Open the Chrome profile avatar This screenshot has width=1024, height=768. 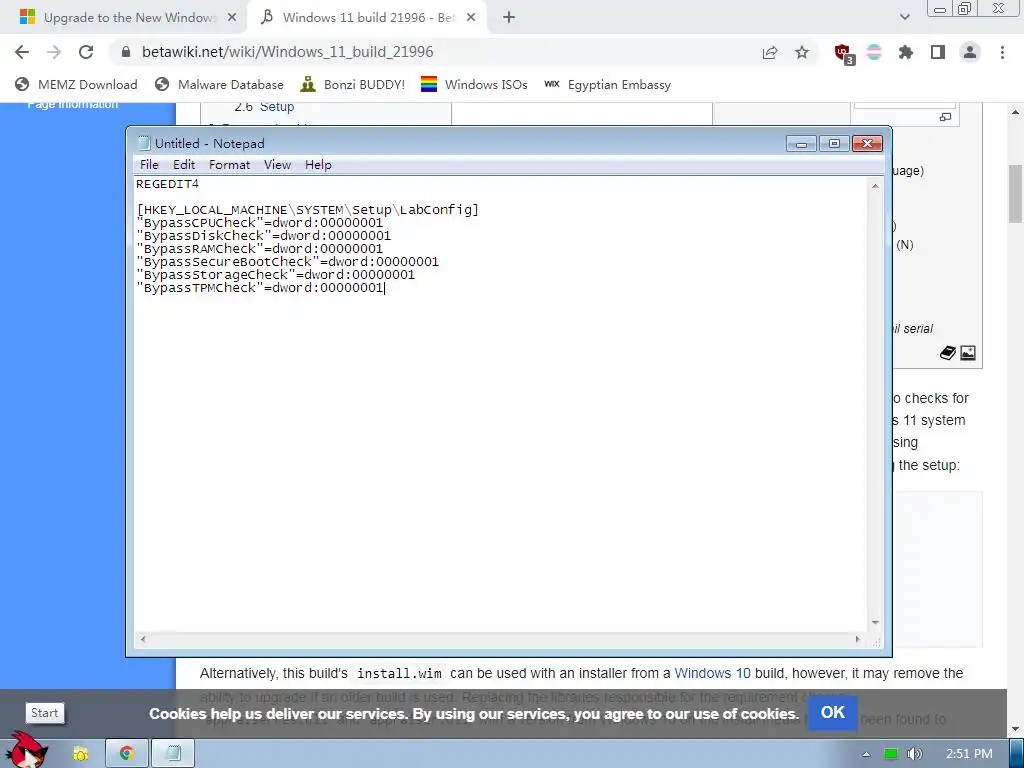tap(970, 52)
